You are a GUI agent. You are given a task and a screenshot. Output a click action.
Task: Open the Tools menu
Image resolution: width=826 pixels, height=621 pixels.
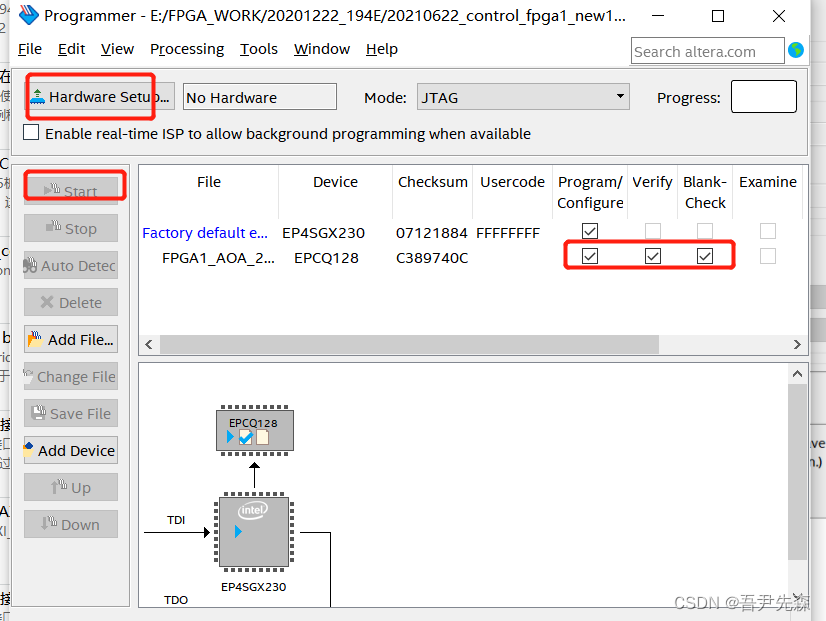pyautogui.click(x=259, y=49)
